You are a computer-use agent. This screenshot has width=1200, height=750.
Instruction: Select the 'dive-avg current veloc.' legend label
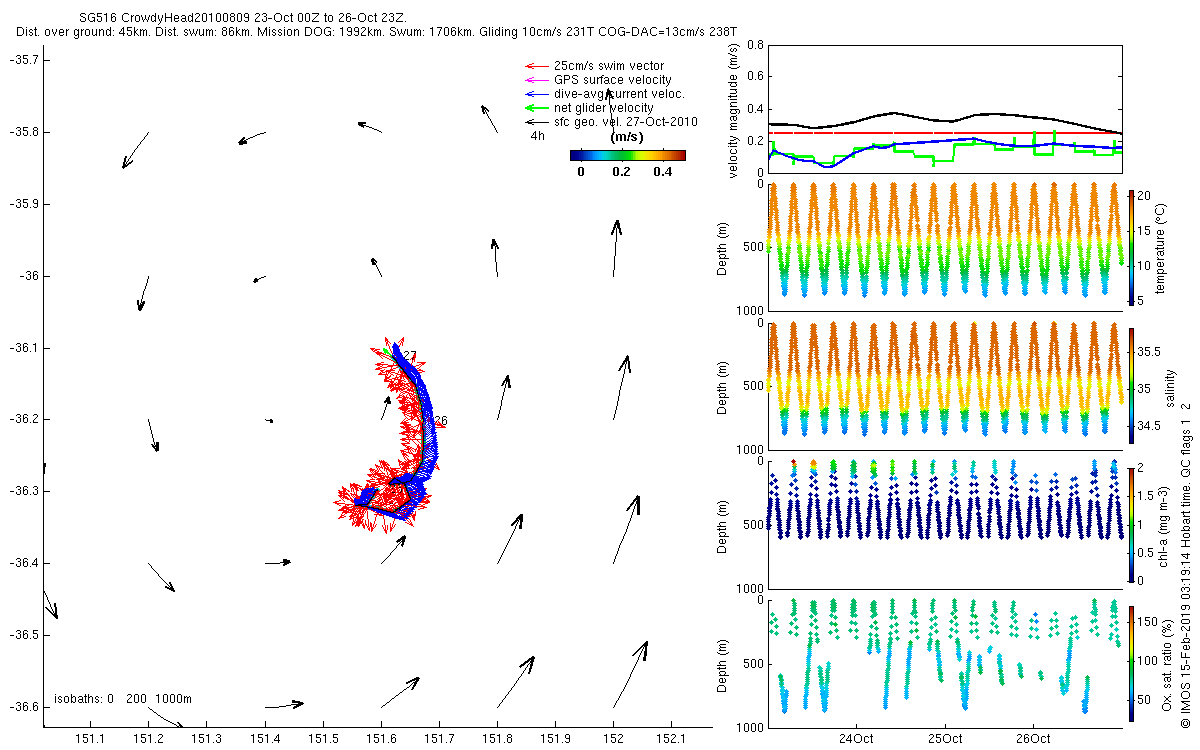click(x=619, y=94)
